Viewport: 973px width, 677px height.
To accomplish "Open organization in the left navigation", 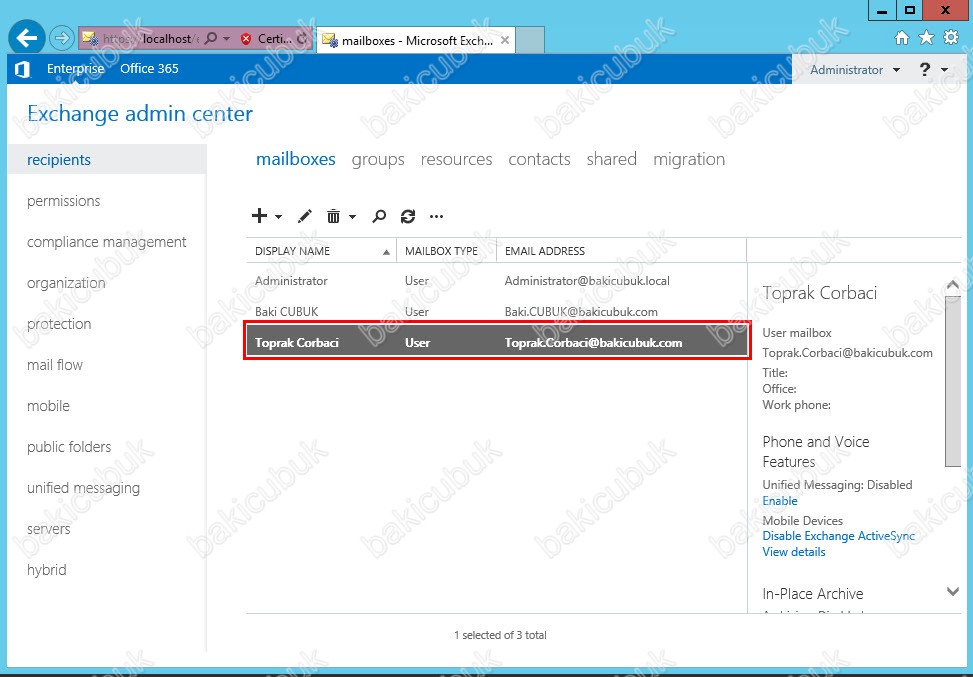I will click(66, 282).
